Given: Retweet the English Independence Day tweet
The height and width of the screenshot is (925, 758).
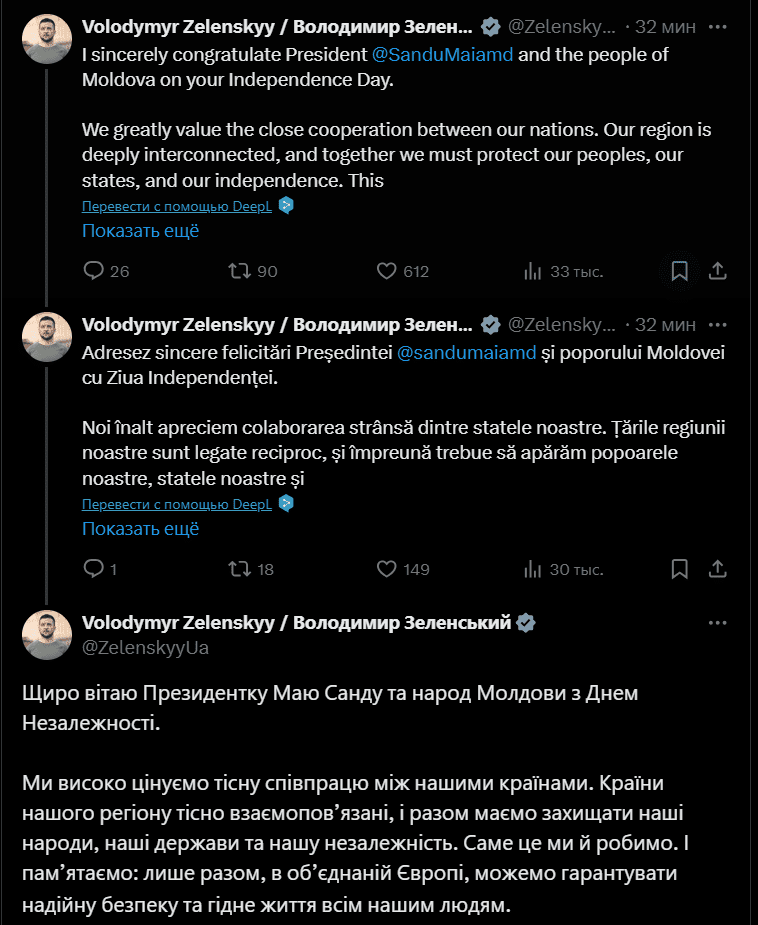Looking at the screenshot, I should coord(240,271).
